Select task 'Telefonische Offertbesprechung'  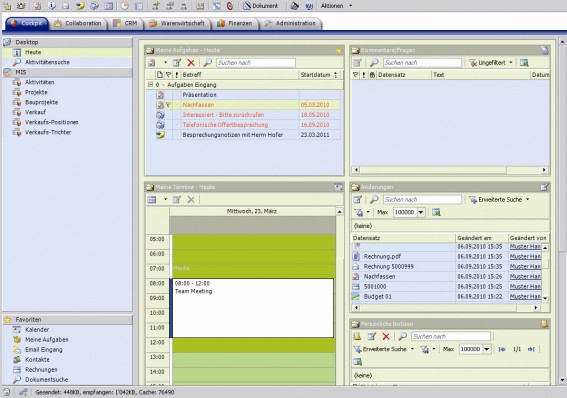coord(244,125)
